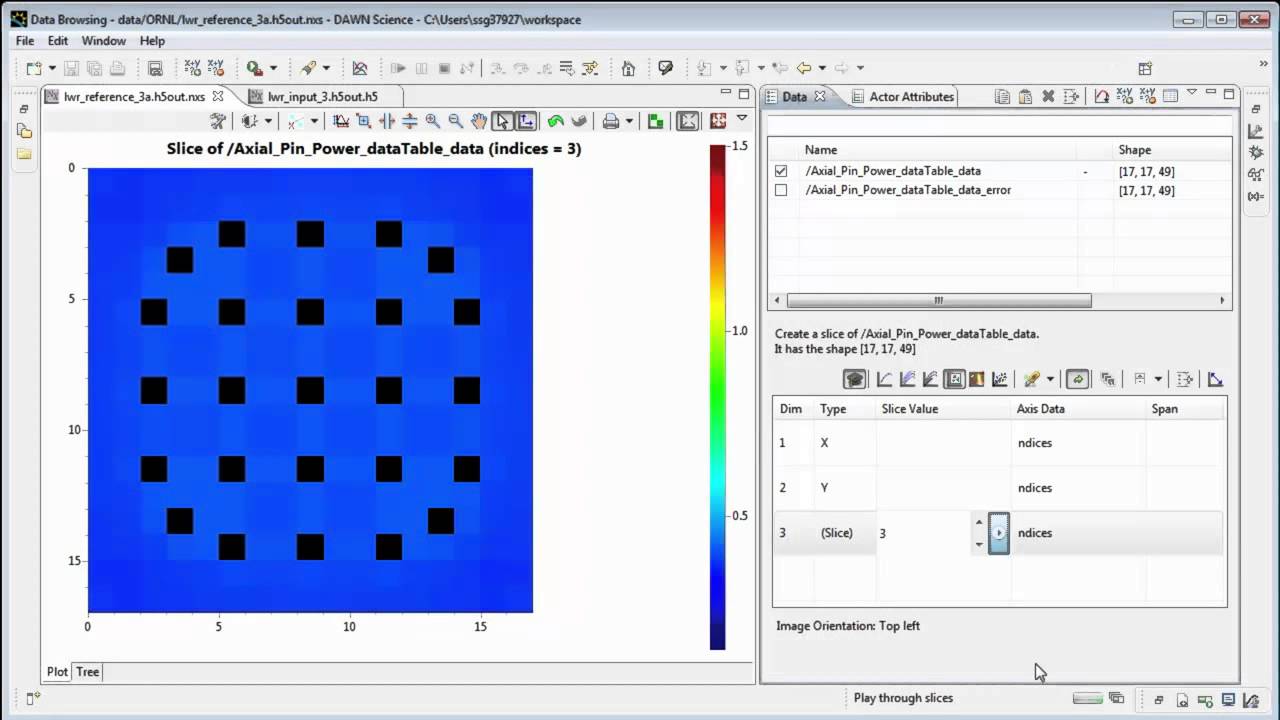Click the gear icon in right sidebar
This screenshot has width=1280, height=720.
pyautogui.click(x=1256, y=153)
